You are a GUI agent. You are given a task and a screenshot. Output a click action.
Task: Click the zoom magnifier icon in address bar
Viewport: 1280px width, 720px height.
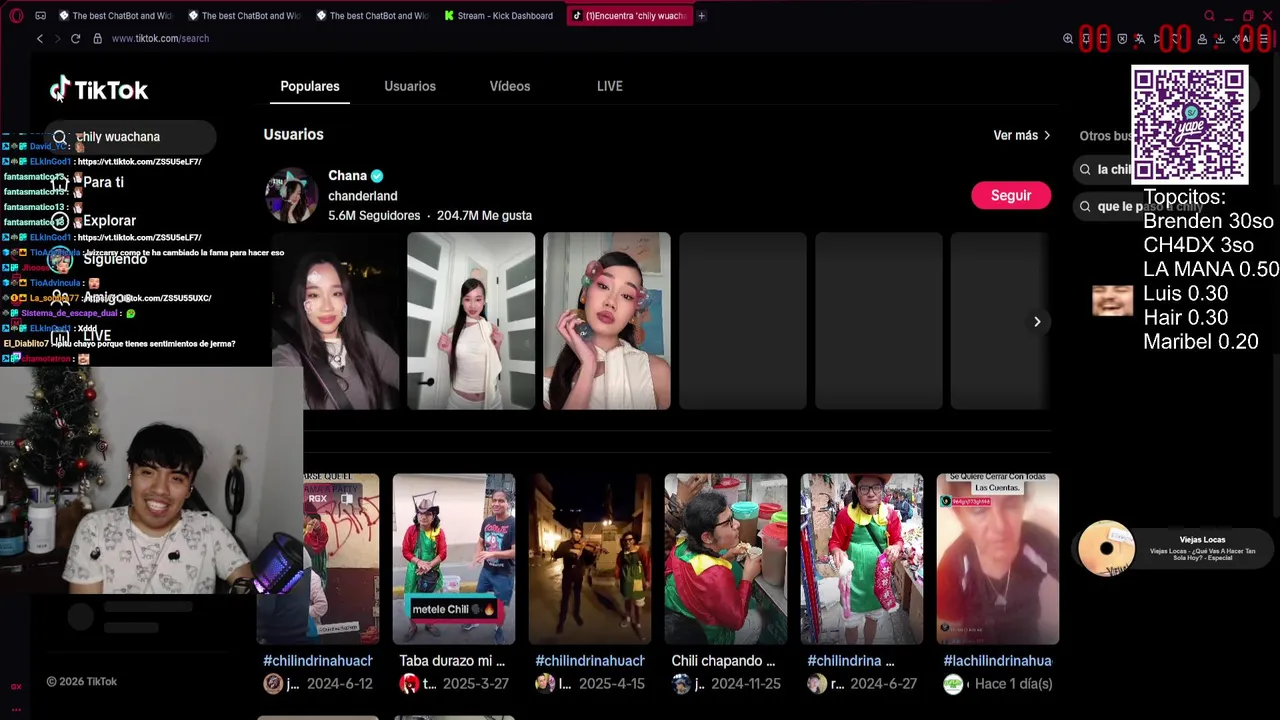[1068, 39]
